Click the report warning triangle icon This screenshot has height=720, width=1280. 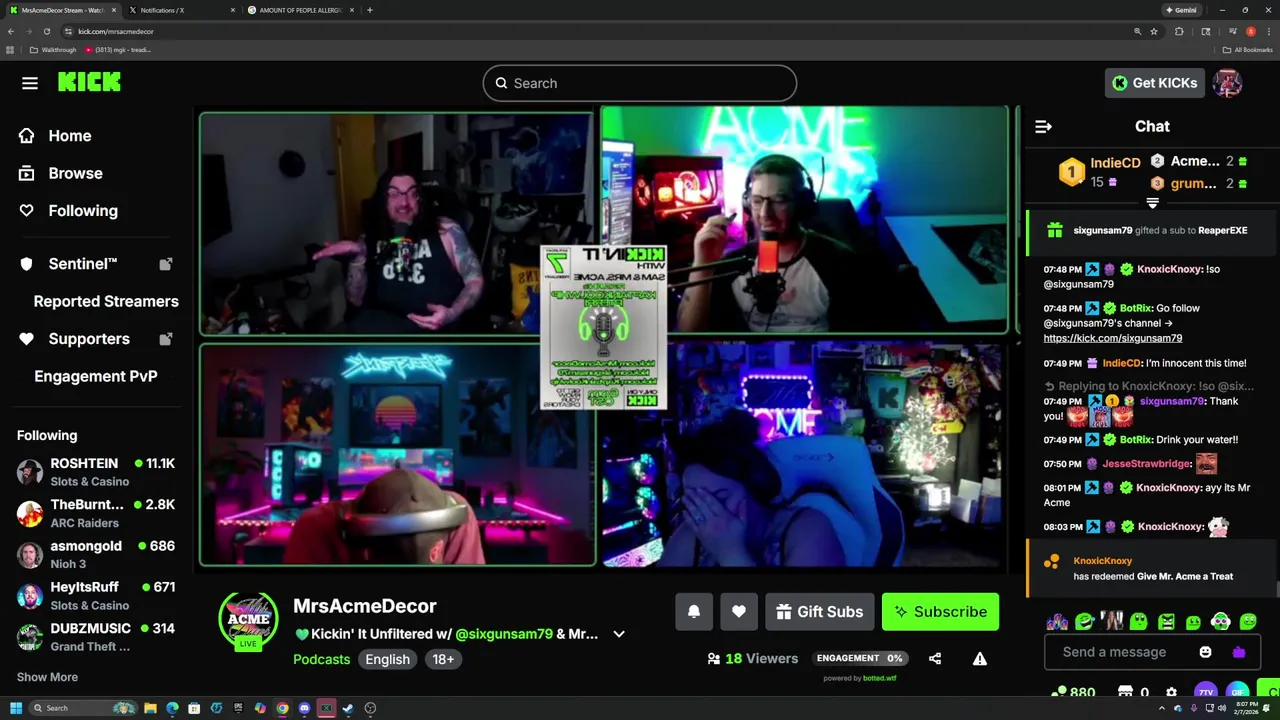point(980,658)
